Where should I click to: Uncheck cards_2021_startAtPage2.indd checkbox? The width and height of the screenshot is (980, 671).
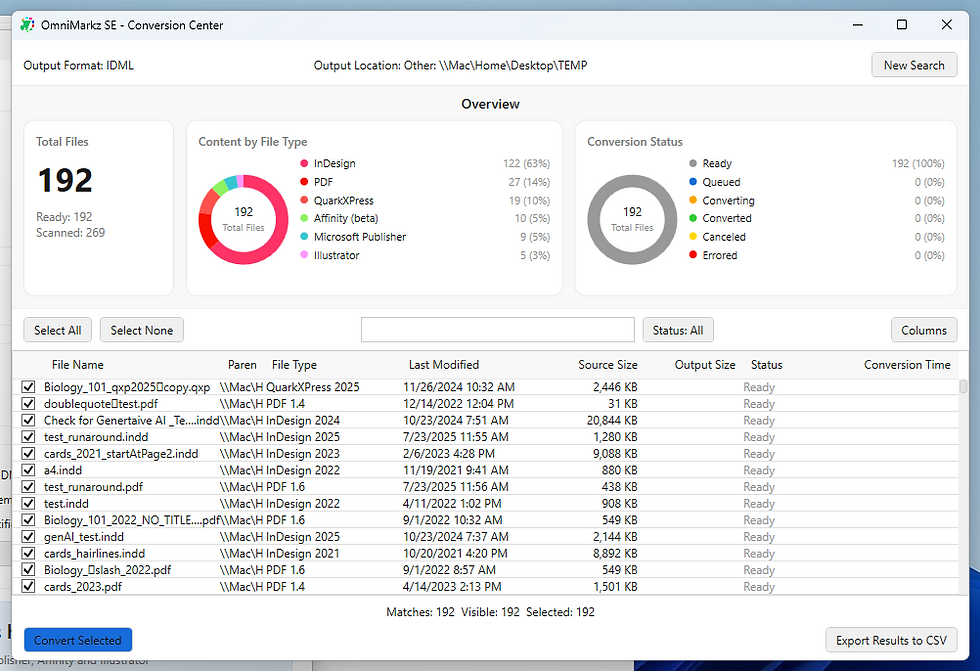pos(28,453)
